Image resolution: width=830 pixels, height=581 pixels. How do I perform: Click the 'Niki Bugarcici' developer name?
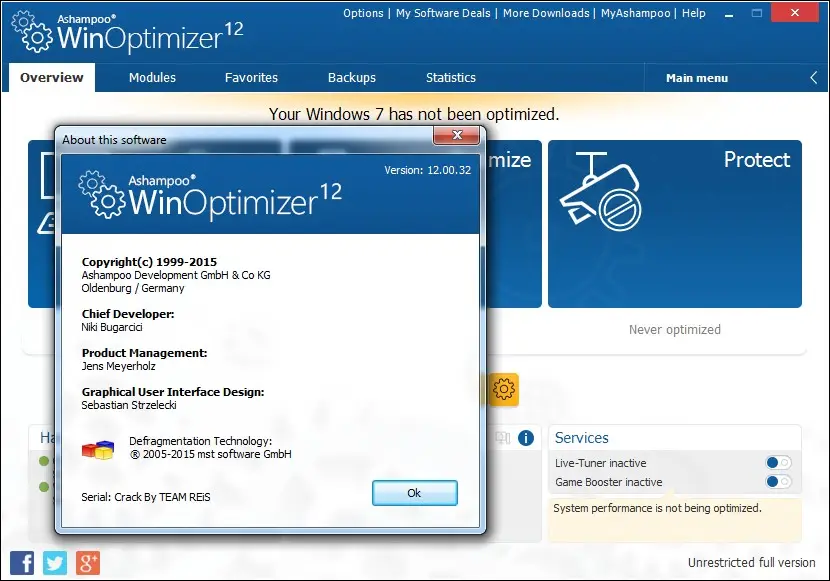pyautogui.click(x=112, y=327)
